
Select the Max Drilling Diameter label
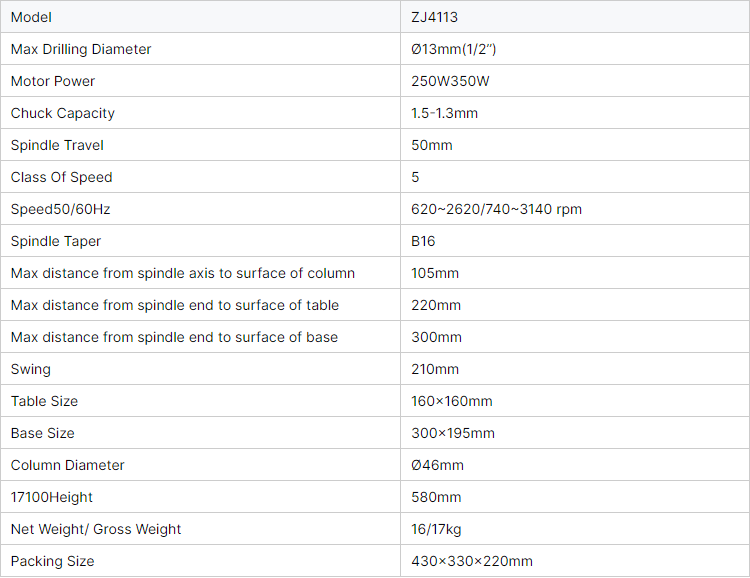(81, 49)
